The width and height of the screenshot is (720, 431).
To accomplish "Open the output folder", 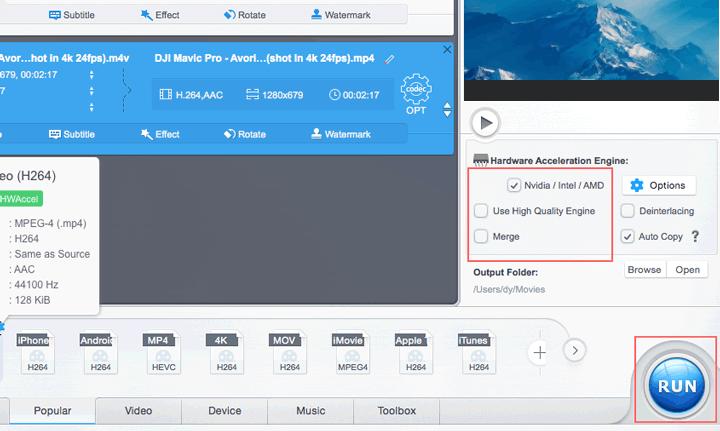I will [687, 270].
